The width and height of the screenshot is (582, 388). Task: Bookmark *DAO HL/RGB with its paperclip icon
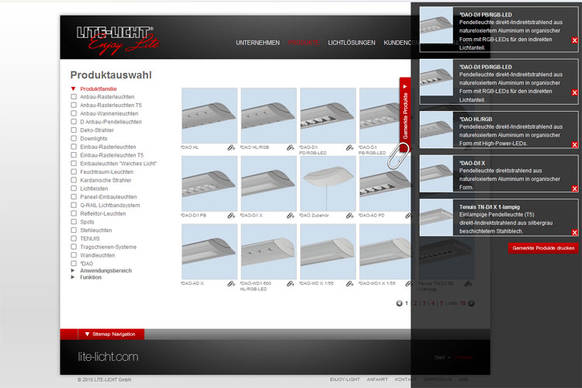[x=290, y=148]
